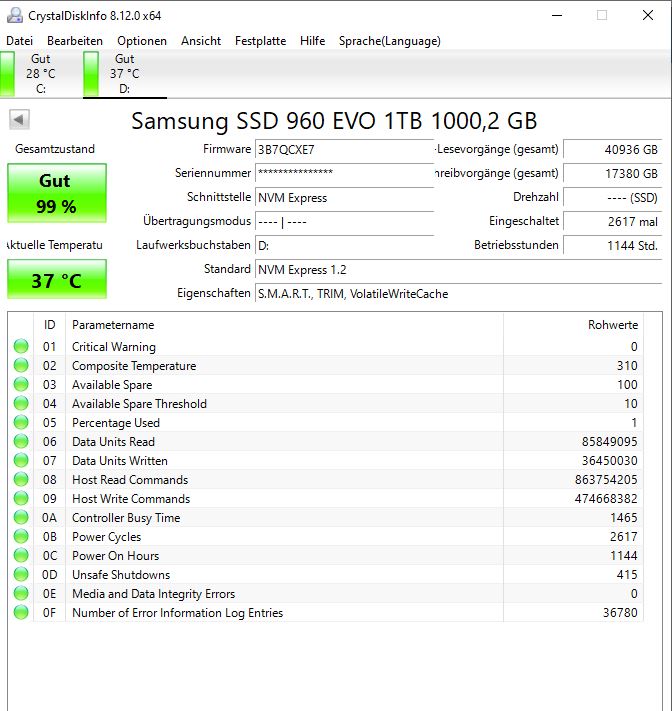Click the status dot for Power On Hours
The height and width of the screenshot is (711, 672).
[21, 555]
